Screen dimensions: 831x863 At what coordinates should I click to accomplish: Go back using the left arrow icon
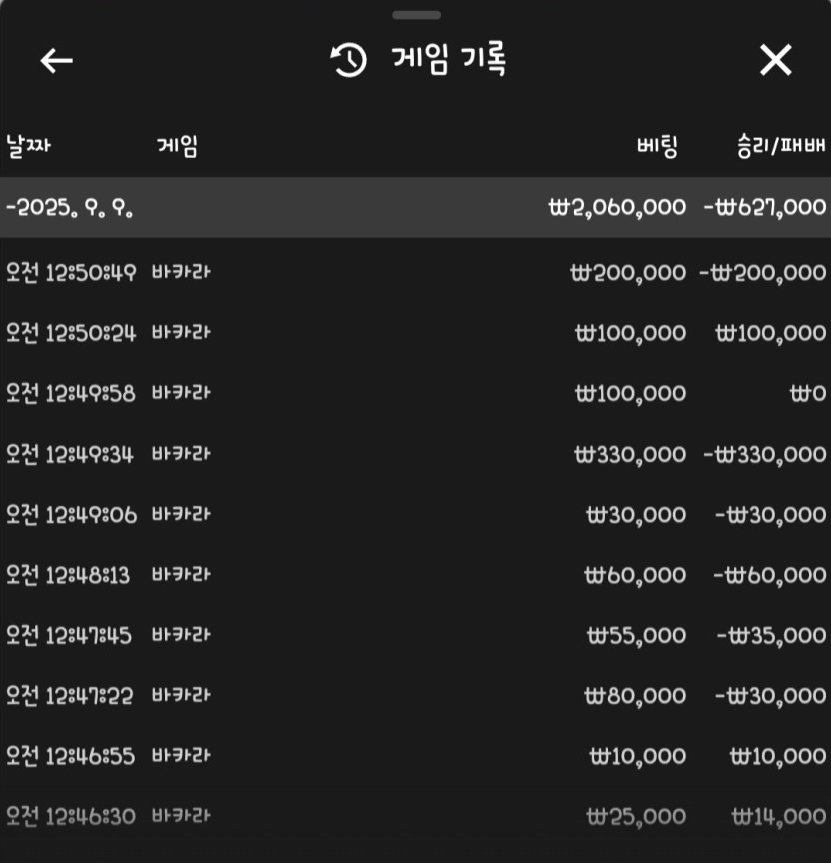[57, 61]
